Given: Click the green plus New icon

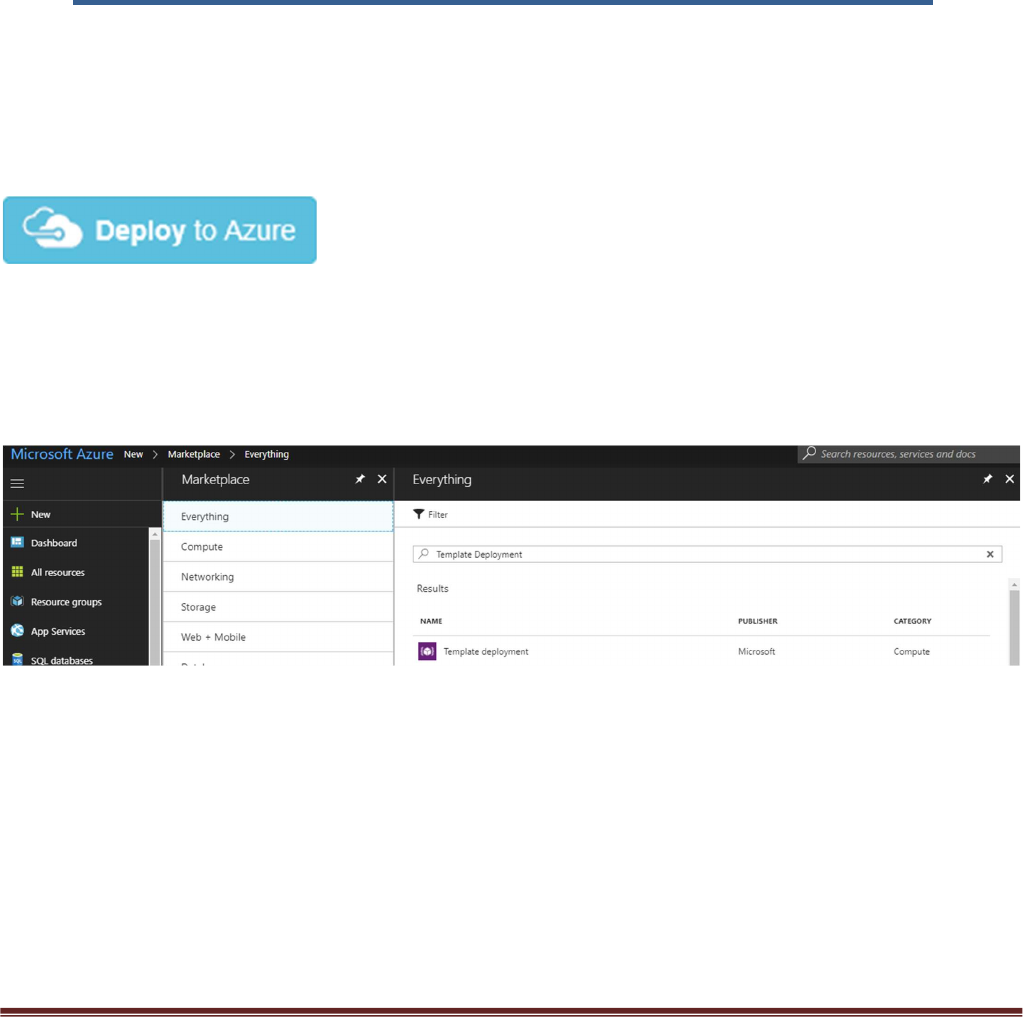Looking at the screenshot, I should coord(18,514).
